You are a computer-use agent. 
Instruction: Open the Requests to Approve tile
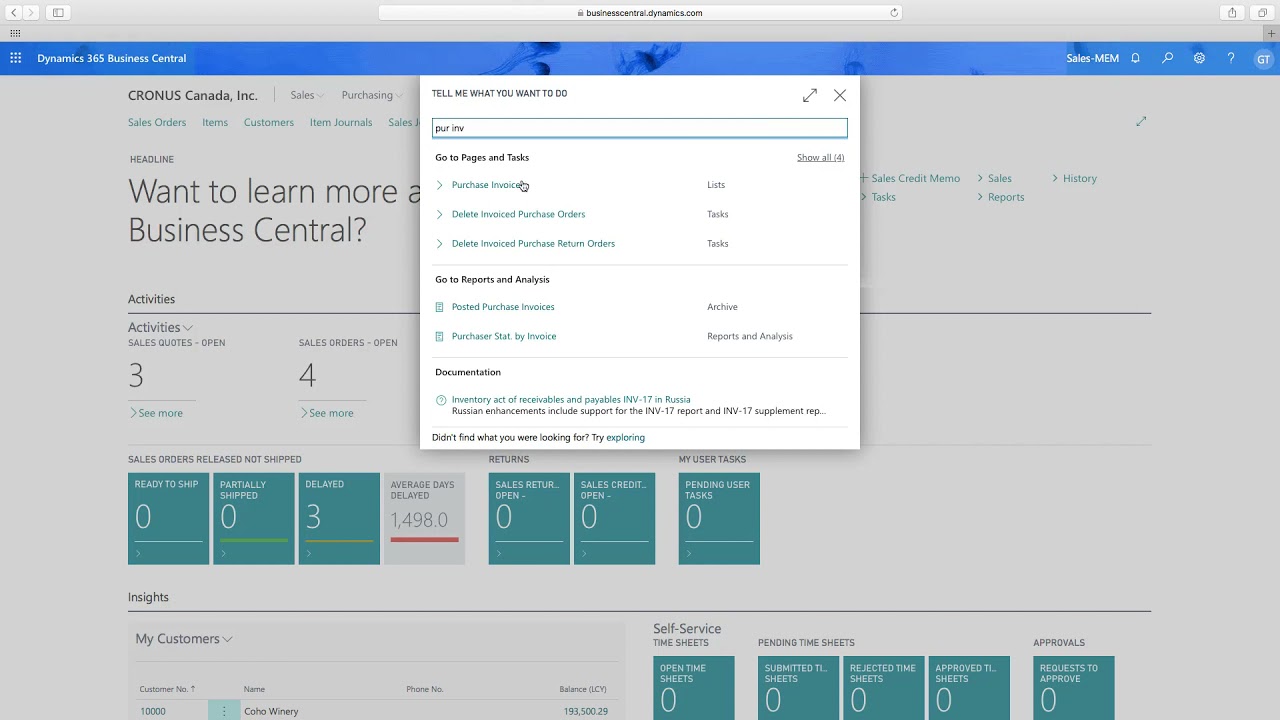[1074, 688]
